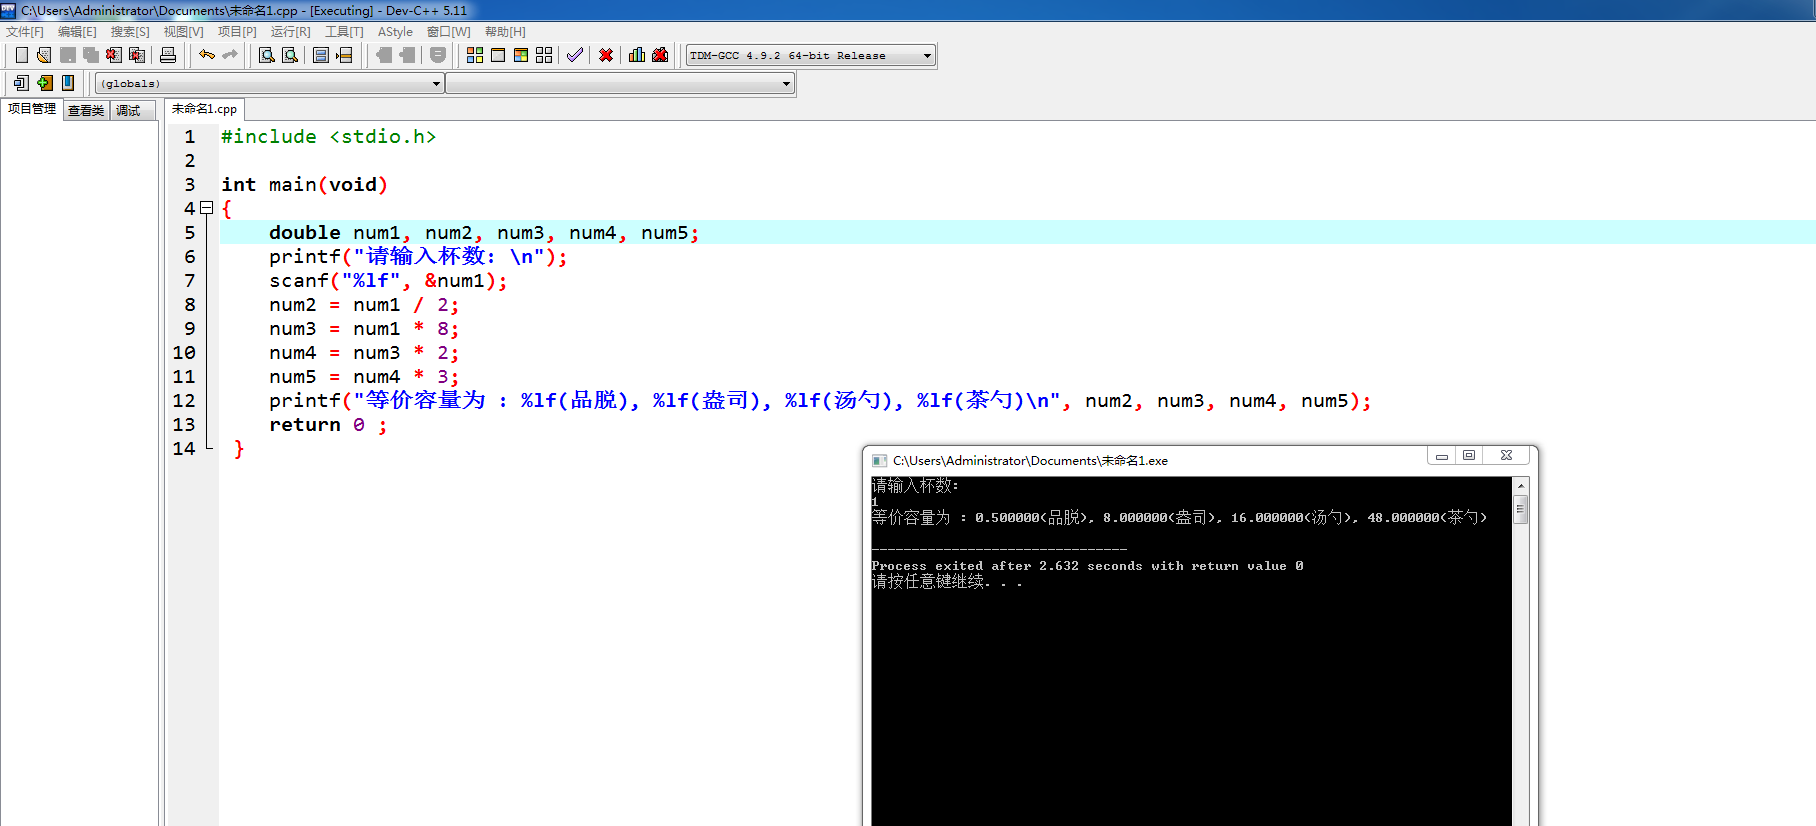Click the Goto line toolbar icon

344,55
